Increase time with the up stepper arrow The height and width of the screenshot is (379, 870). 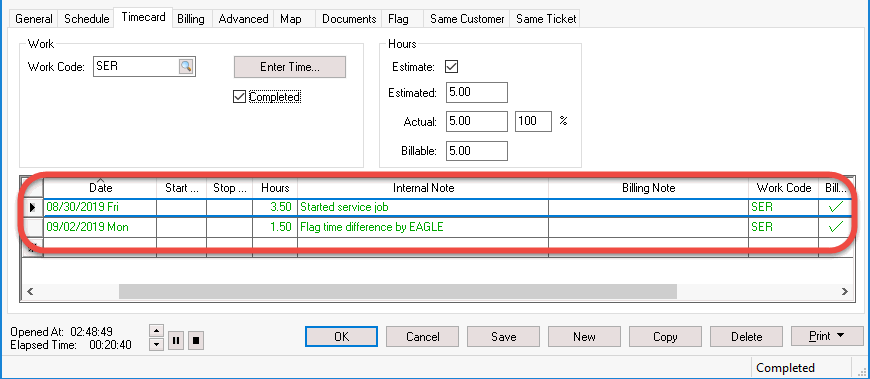(x=157, y=331)
